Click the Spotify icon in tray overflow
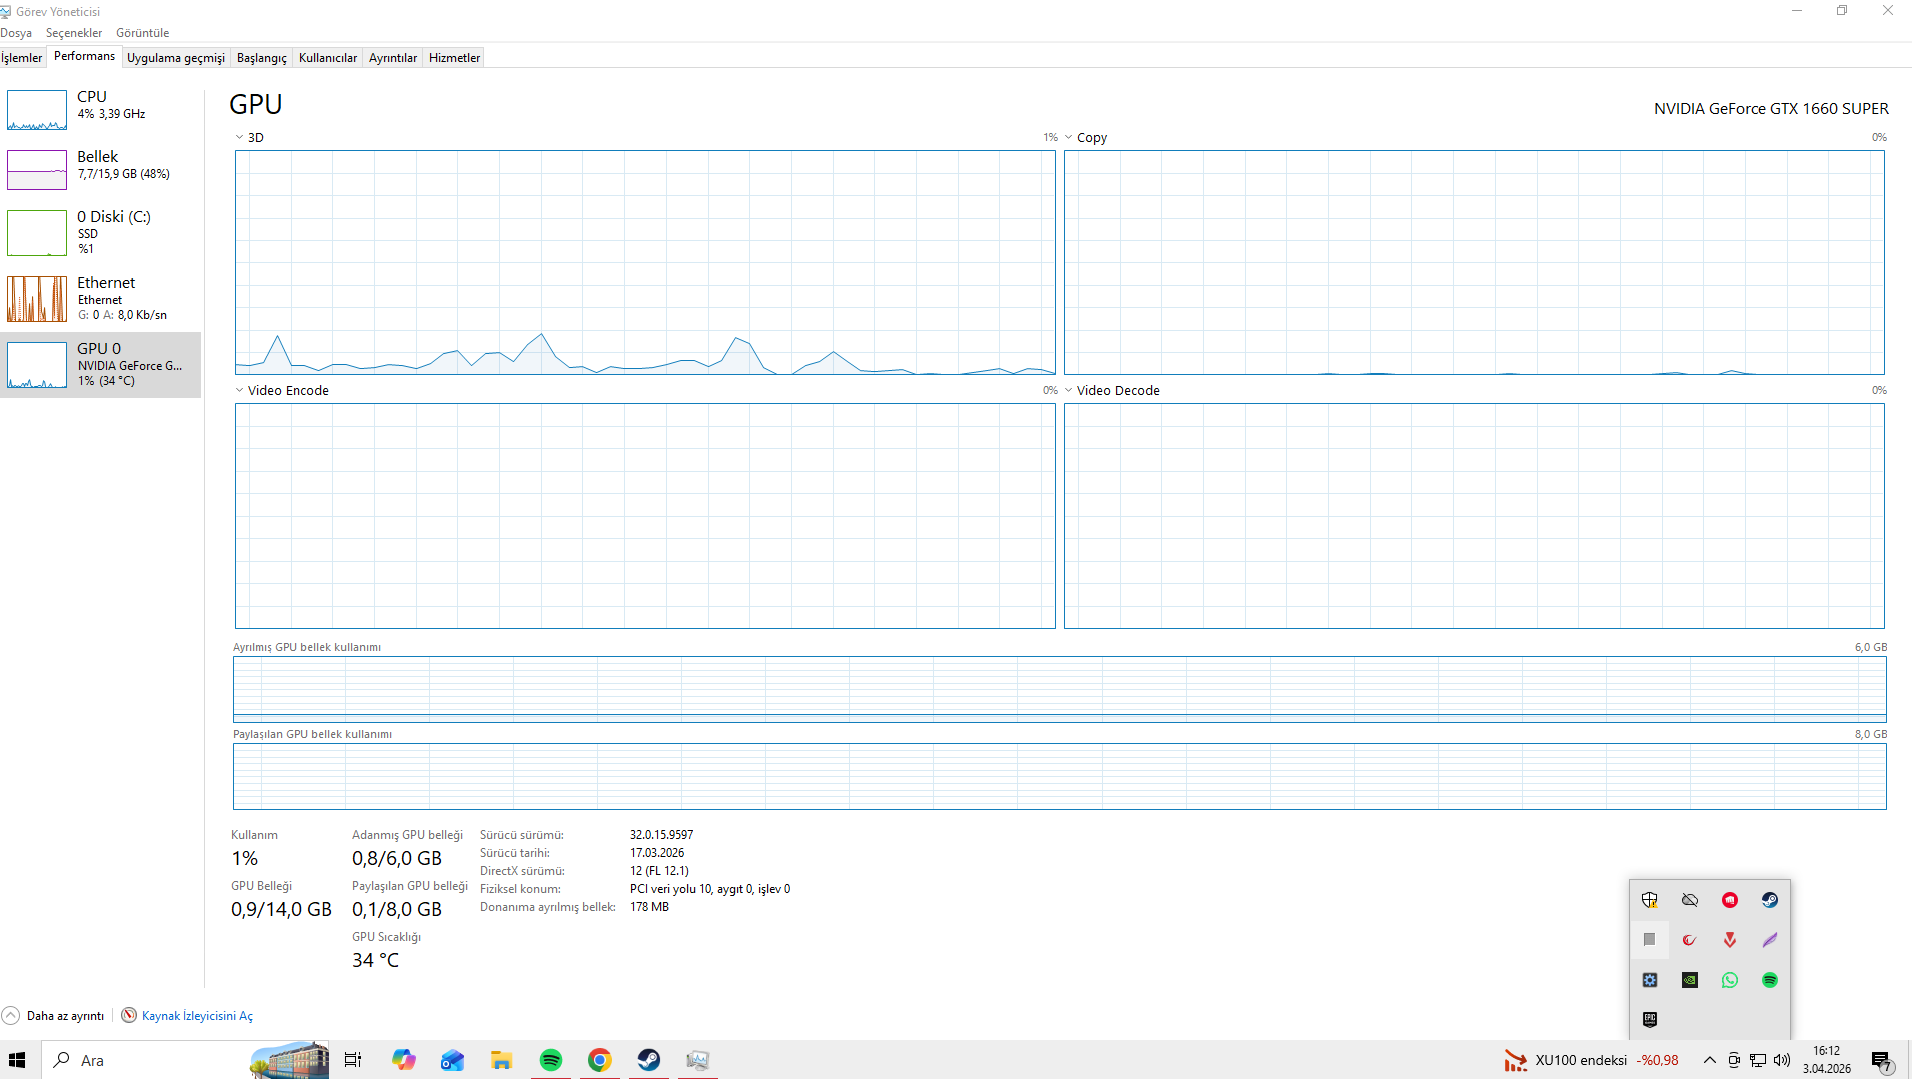Viewport: 1912px width, 1079px height. click(1770, 980)
